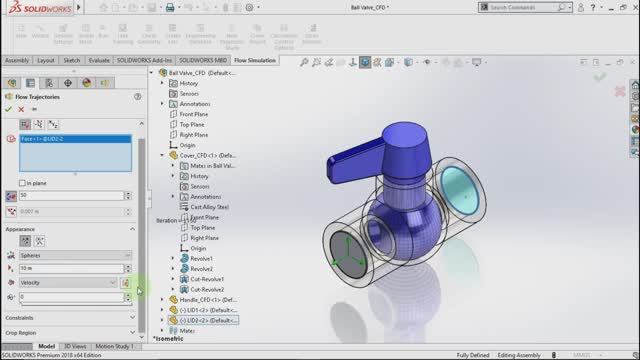Open the Display Style cube icon
The height and width of the screenshot is (360, 640).
coord(408,62)
